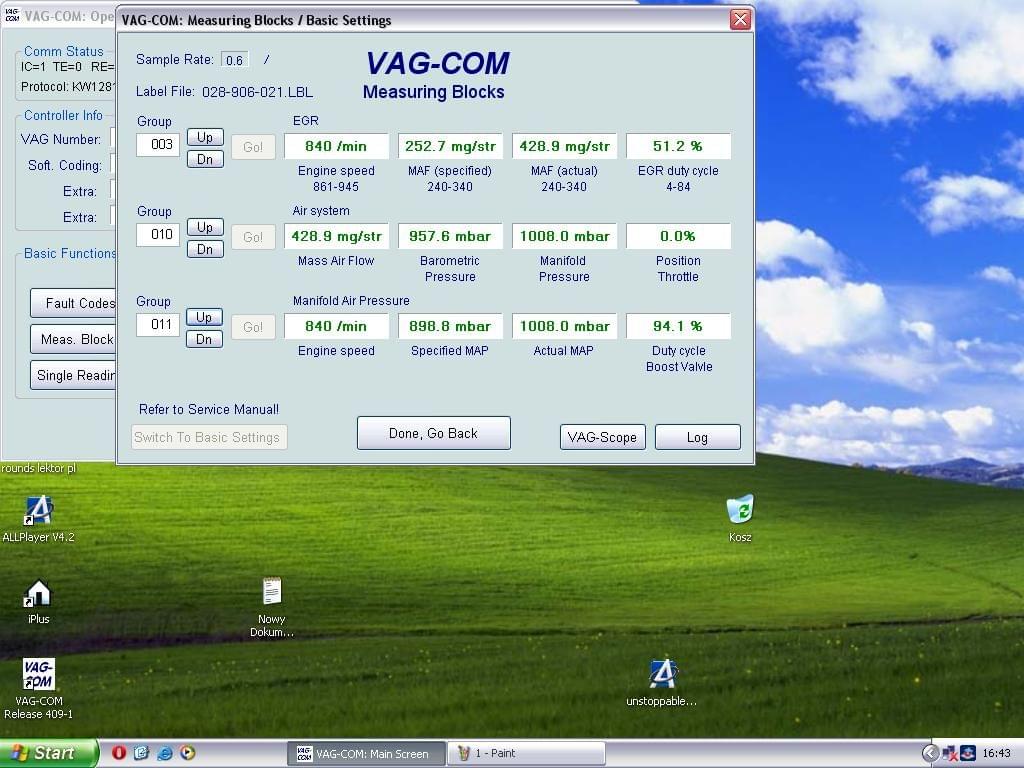Launch Opera from the quick launch bar
Viewport: 1024px width, 768px height.
119,753
